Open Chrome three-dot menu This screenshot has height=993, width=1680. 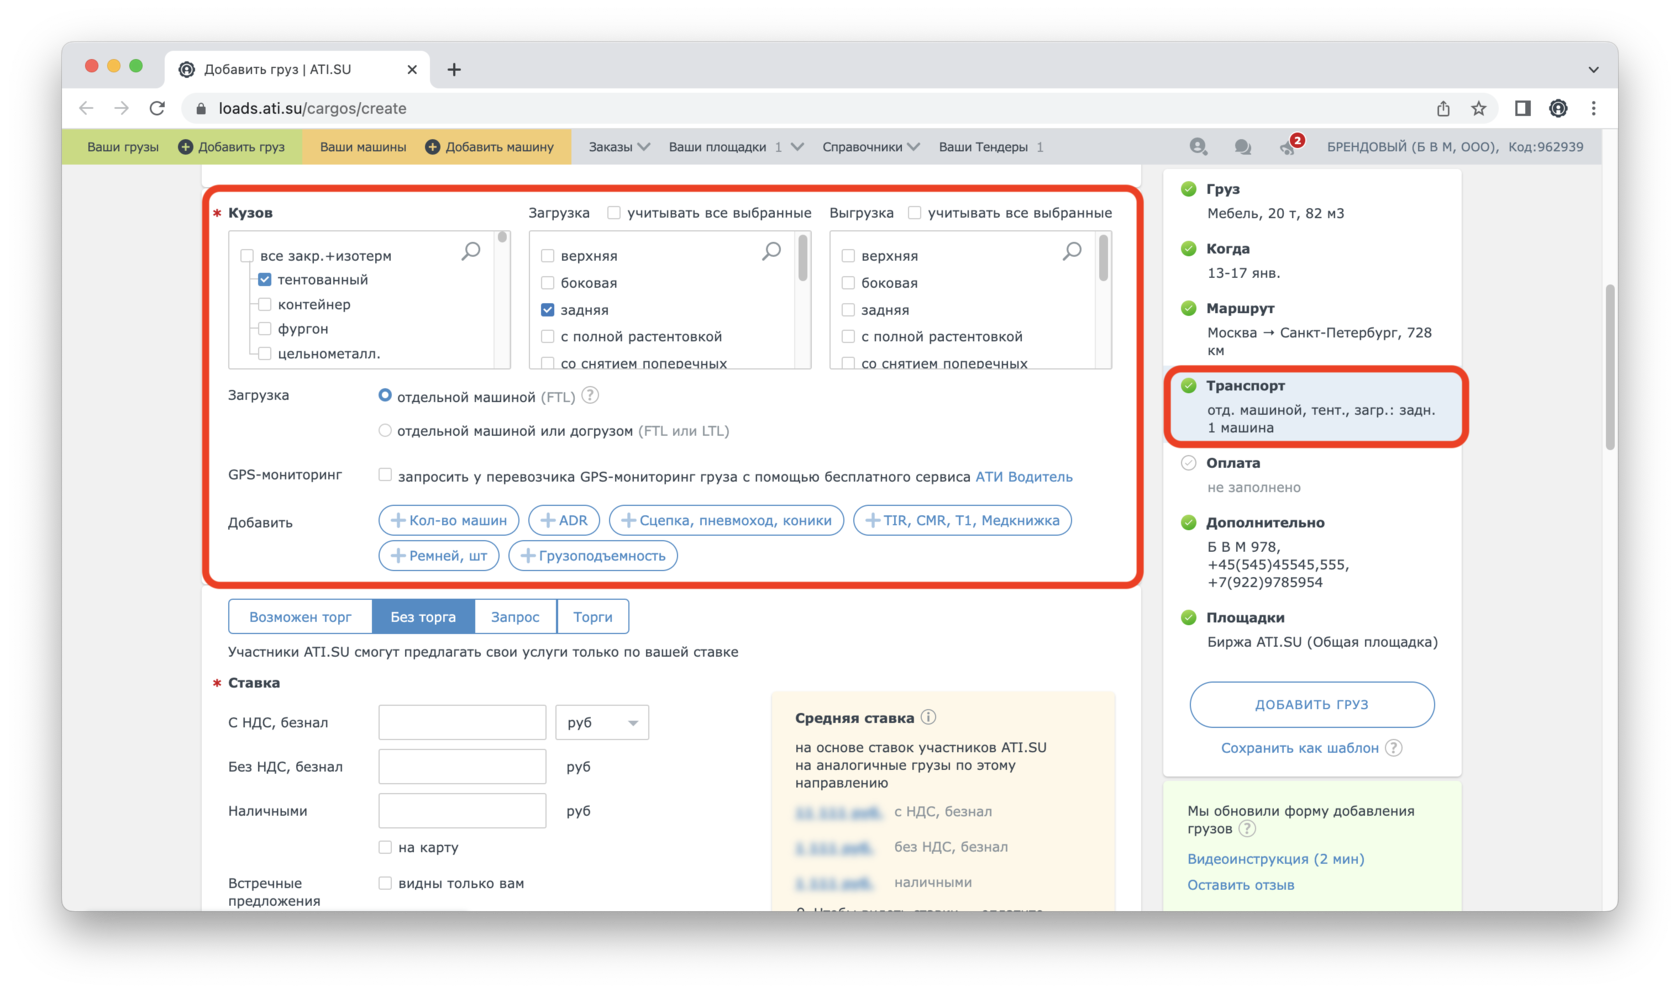coord(1594,108)
